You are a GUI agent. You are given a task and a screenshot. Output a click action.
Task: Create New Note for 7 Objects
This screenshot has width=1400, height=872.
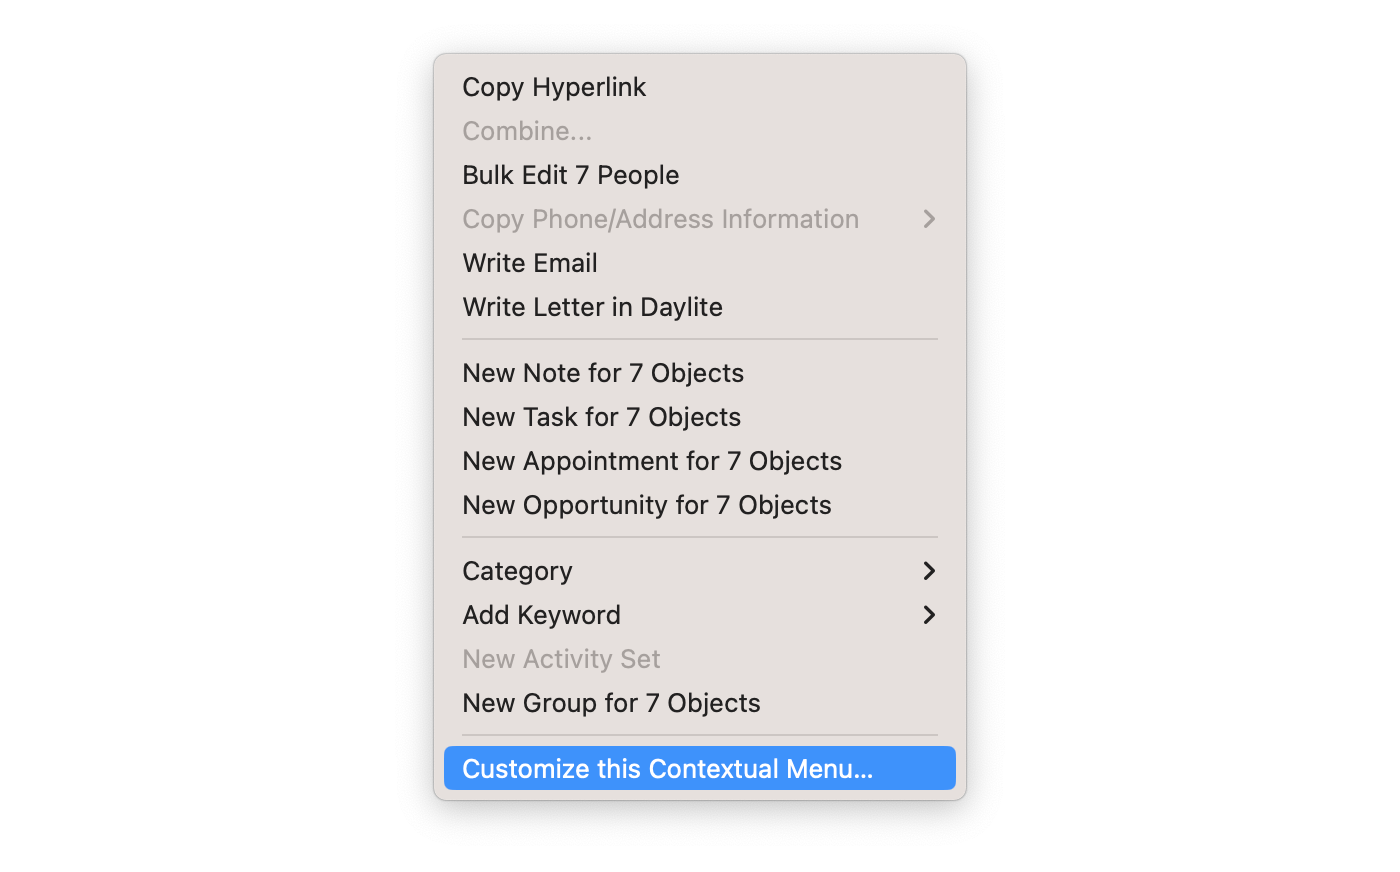coord(603,373)
